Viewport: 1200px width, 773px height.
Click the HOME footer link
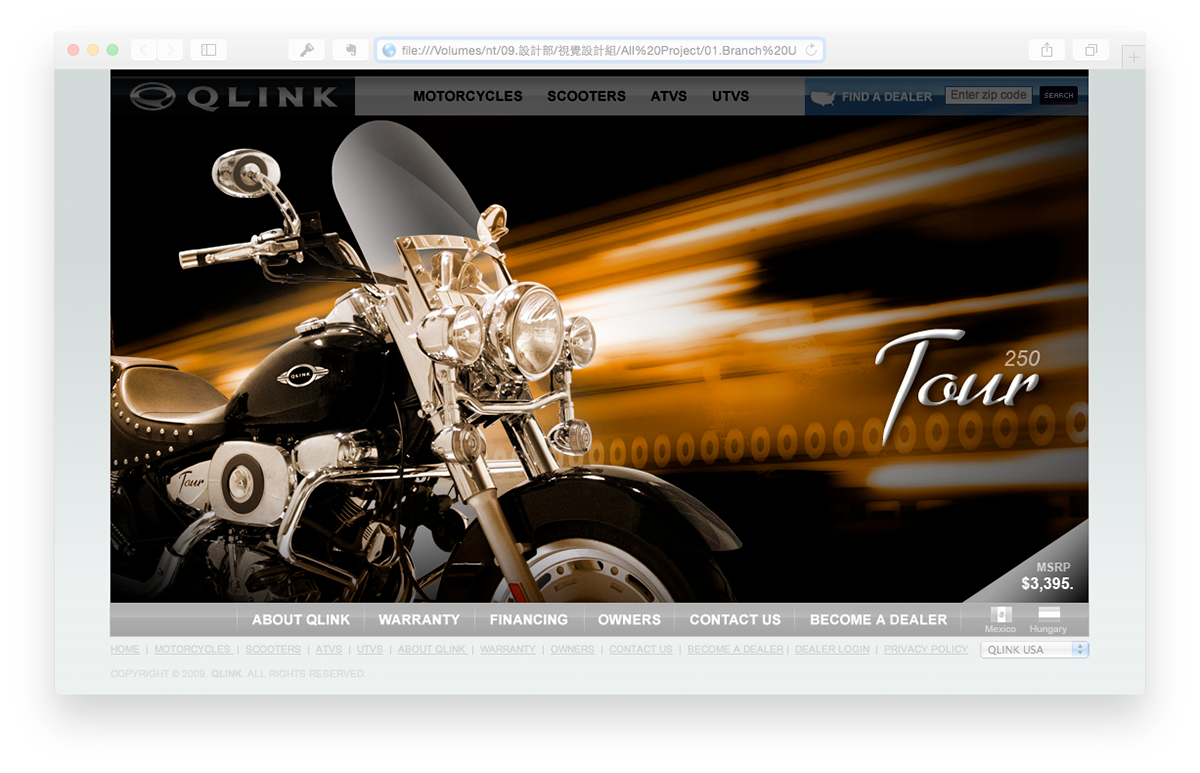coord(125,650)
